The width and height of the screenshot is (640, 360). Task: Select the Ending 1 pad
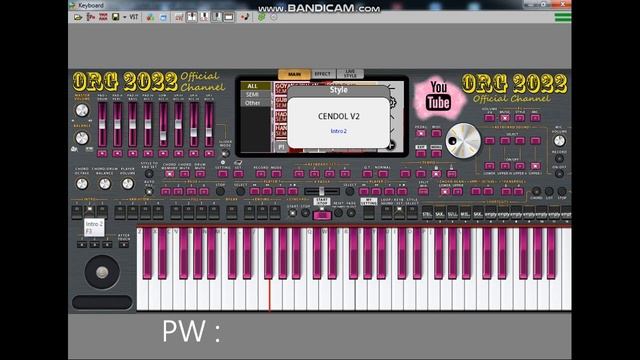tap(249, 212)
